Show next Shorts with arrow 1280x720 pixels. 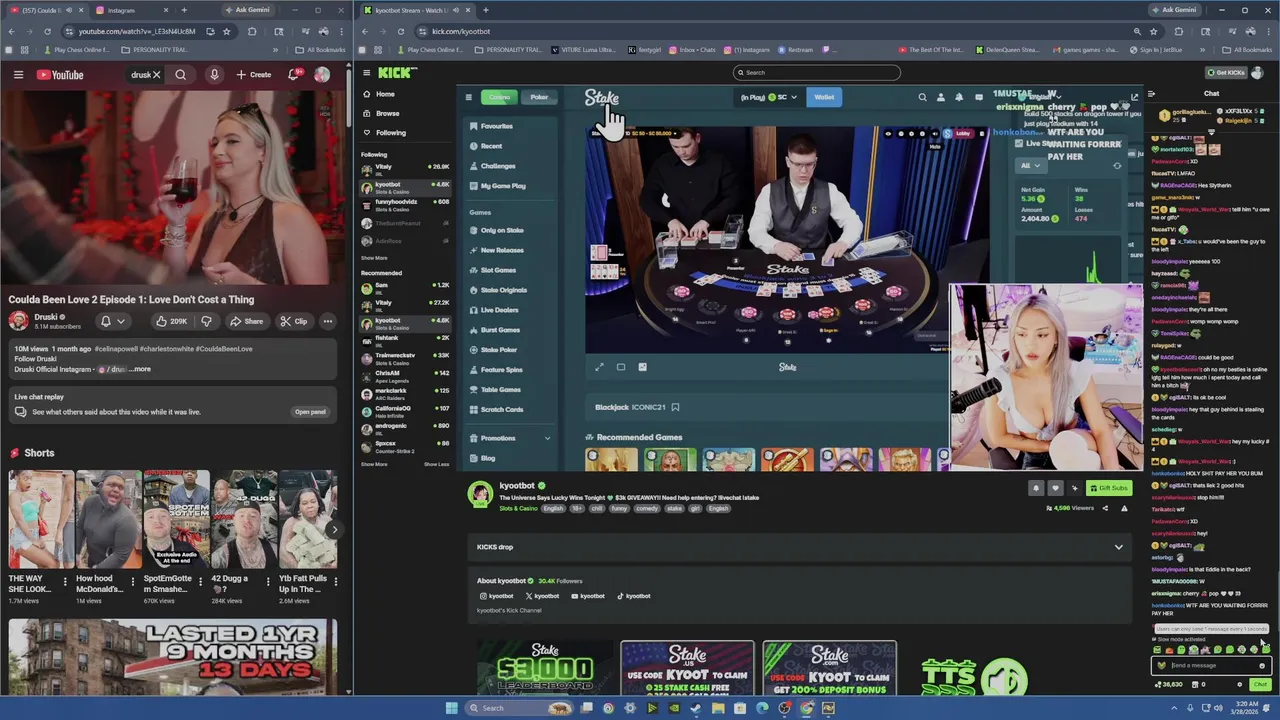334,530
